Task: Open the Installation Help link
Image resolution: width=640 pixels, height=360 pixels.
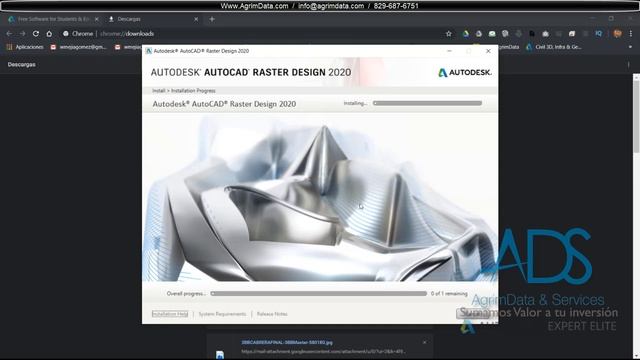Action: (170, 314)
